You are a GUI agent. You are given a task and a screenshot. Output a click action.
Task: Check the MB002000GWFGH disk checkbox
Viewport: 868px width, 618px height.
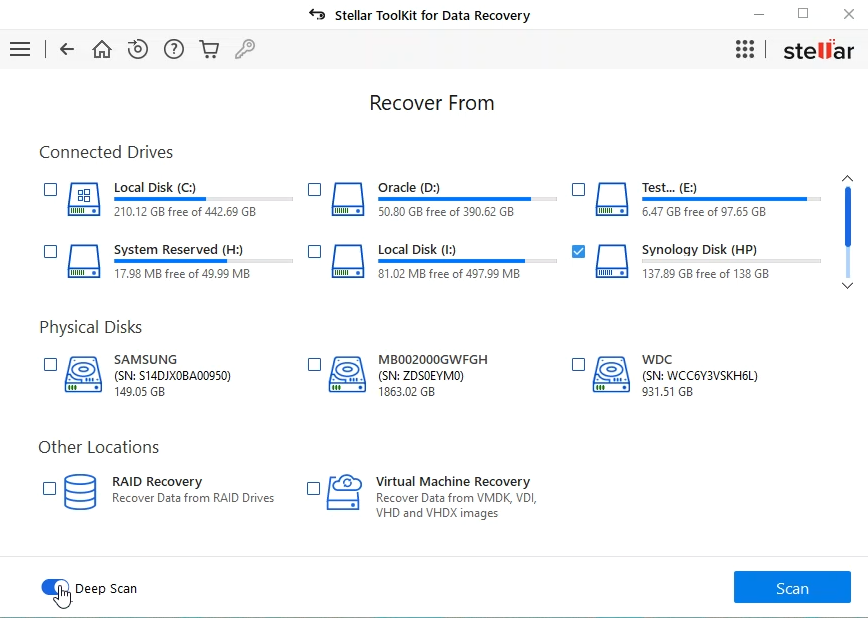pos(314,364)
